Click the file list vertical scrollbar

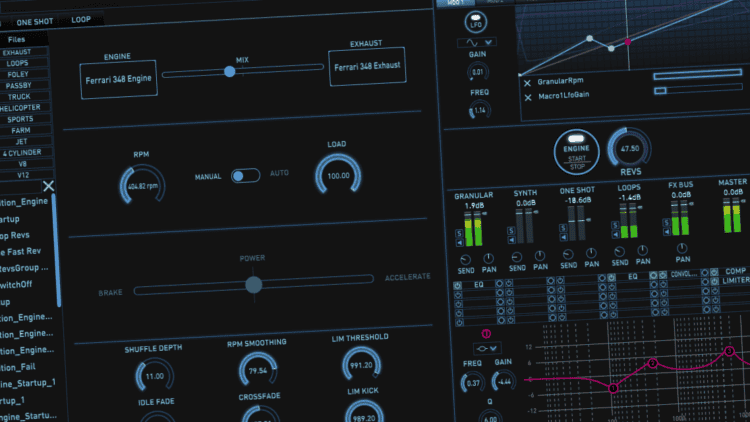56,249
